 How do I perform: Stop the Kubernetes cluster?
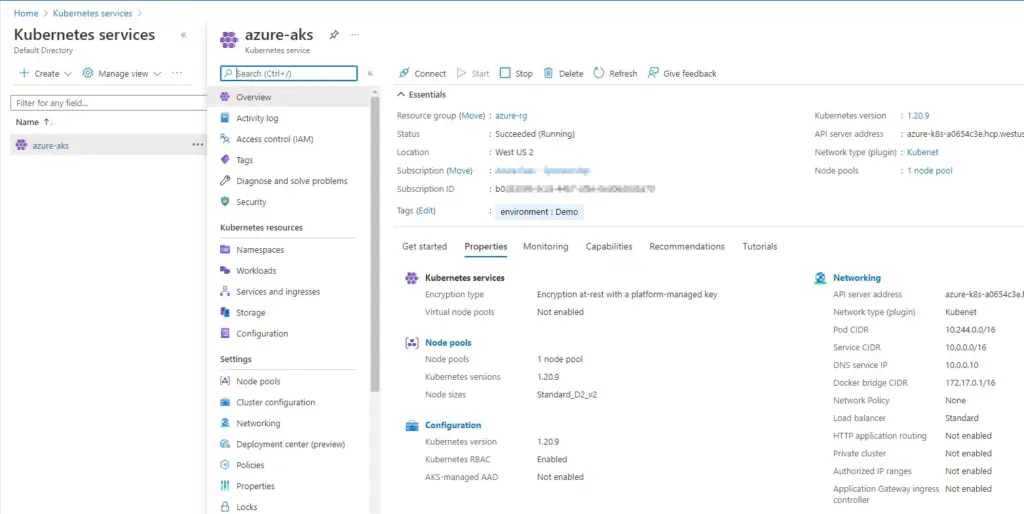516,73
